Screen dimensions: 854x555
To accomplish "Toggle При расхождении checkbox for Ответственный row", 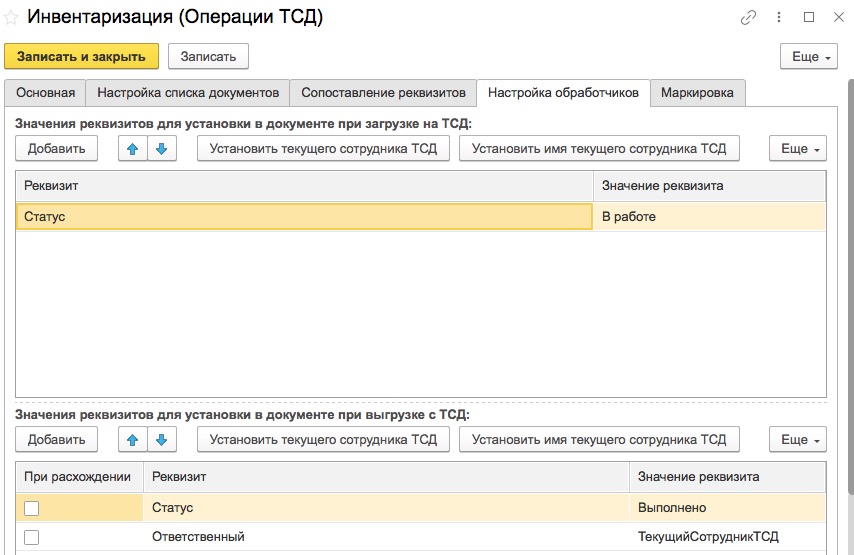I will tap(32, 537).
